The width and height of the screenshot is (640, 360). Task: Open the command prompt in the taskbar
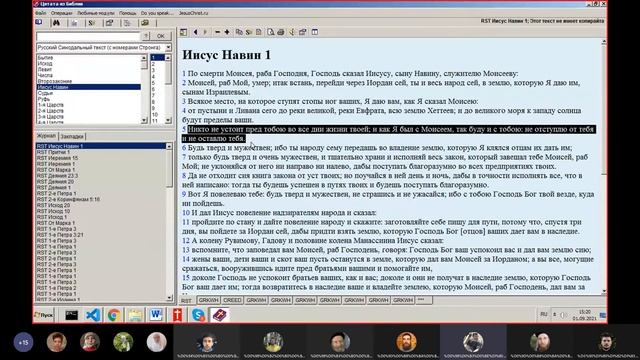pyautogui.click(x=71, y=315)
